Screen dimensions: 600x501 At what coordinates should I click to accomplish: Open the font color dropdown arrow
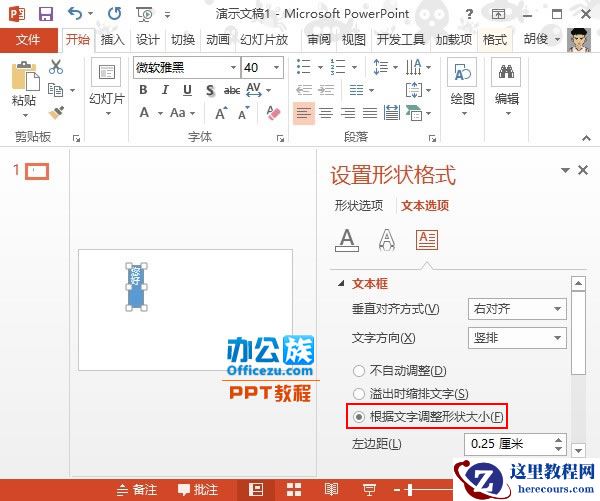[160, 113]
